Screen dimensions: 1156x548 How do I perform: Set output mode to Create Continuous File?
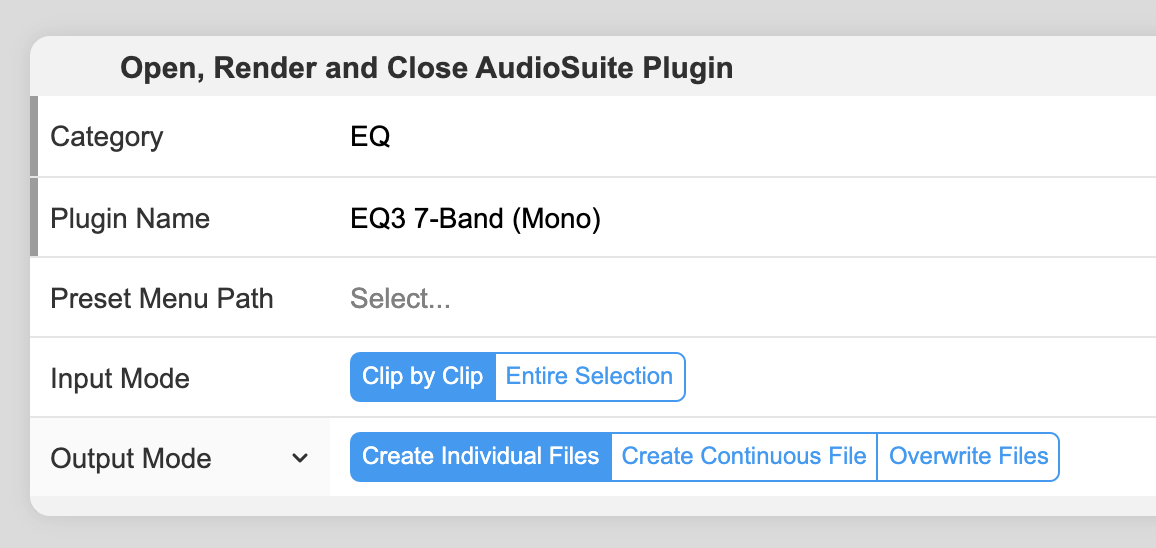coord(743,457)
